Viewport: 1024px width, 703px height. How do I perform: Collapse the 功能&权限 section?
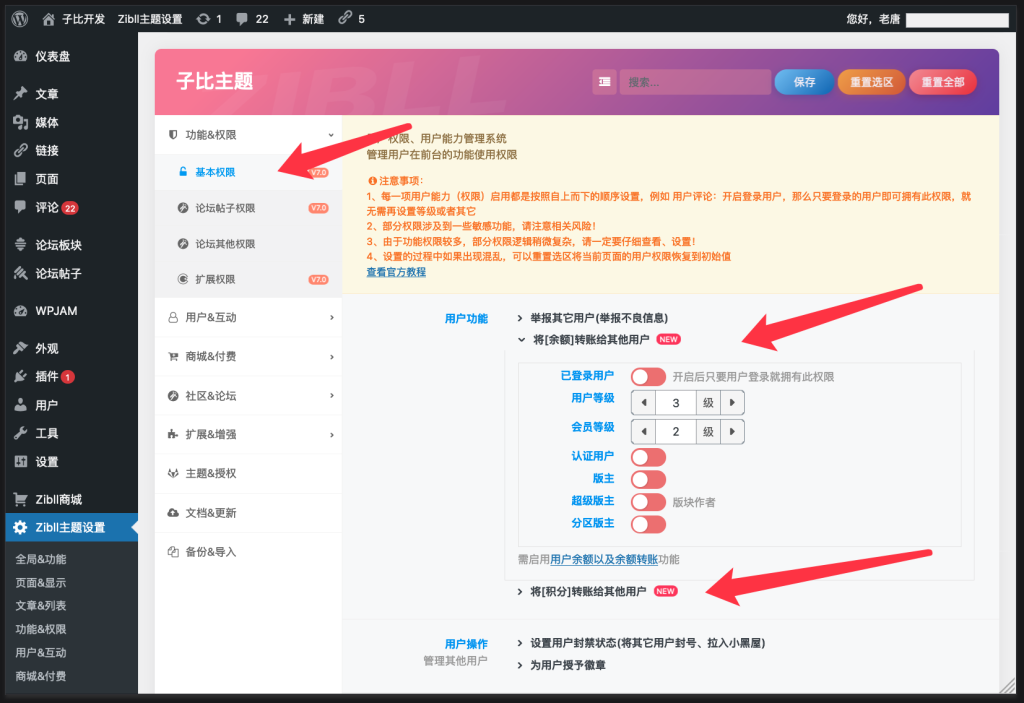click(x=248, y=135)
